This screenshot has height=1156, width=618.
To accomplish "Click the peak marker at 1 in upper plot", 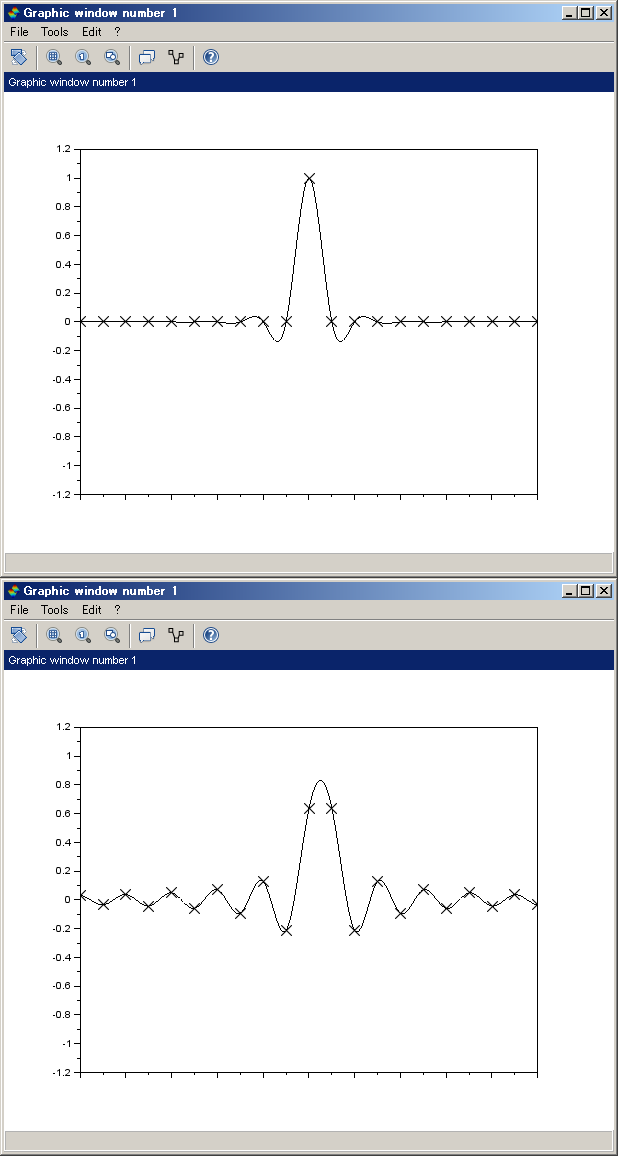I will point(309,178).
